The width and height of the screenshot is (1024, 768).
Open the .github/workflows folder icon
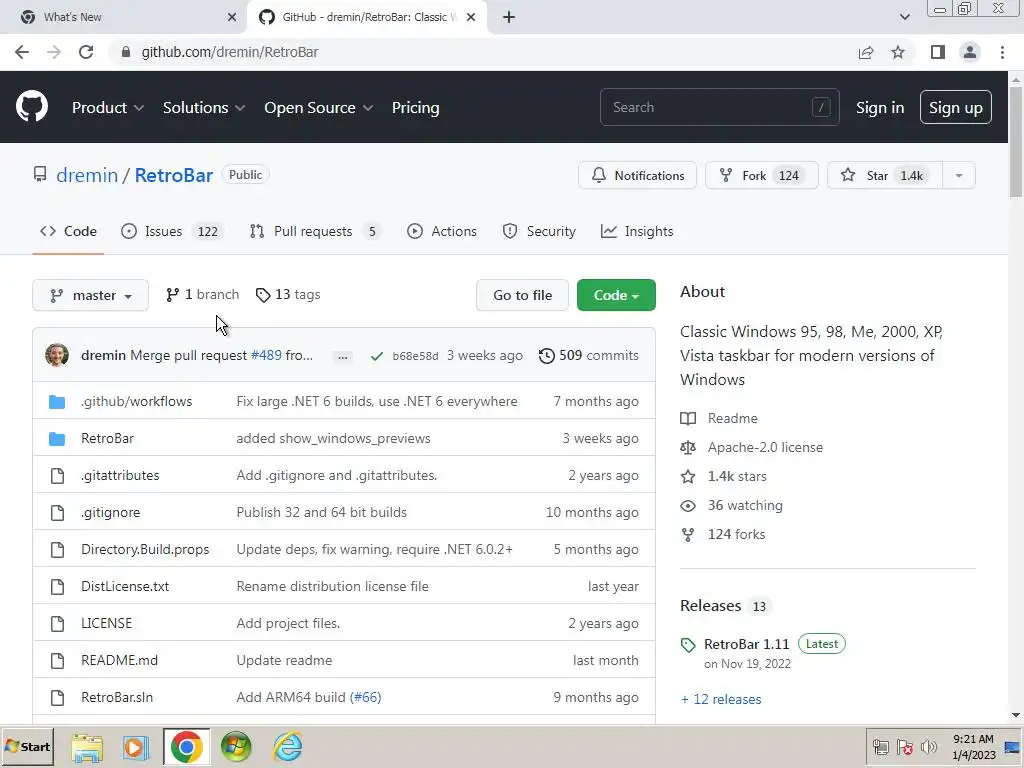57,402
